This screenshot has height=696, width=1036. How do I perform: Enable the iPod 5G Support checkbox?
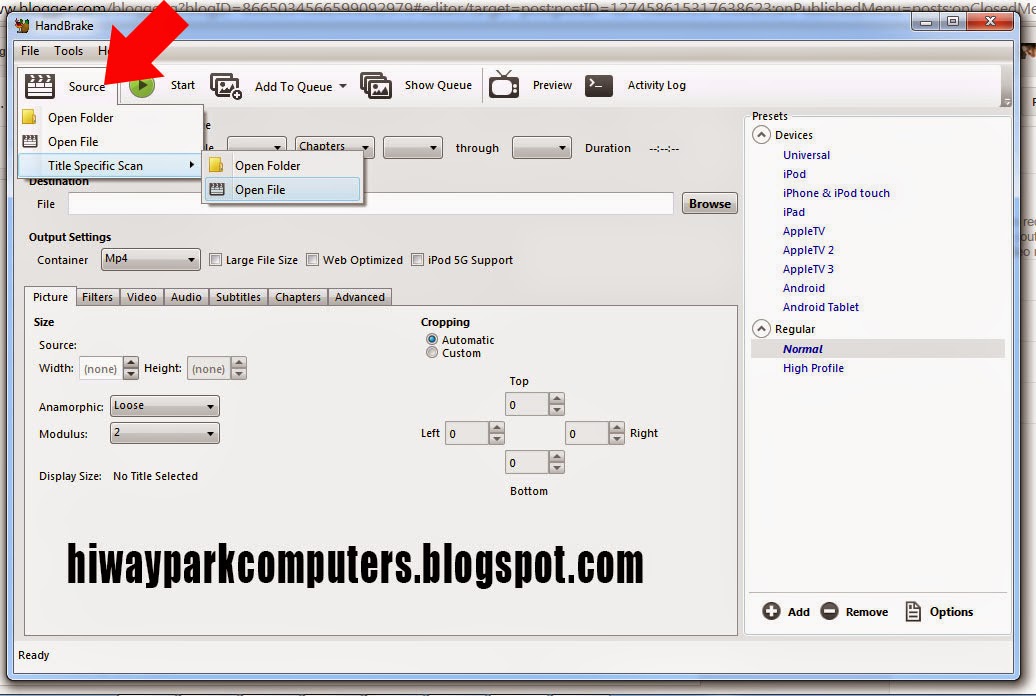click(418, 259)
